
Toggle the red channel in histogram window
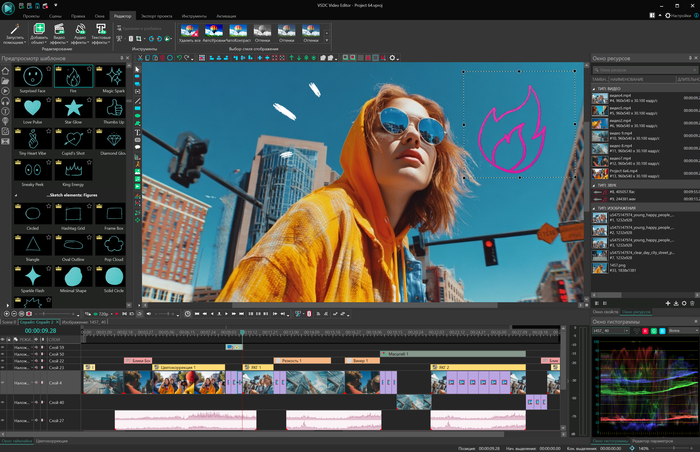pos(645,331)
